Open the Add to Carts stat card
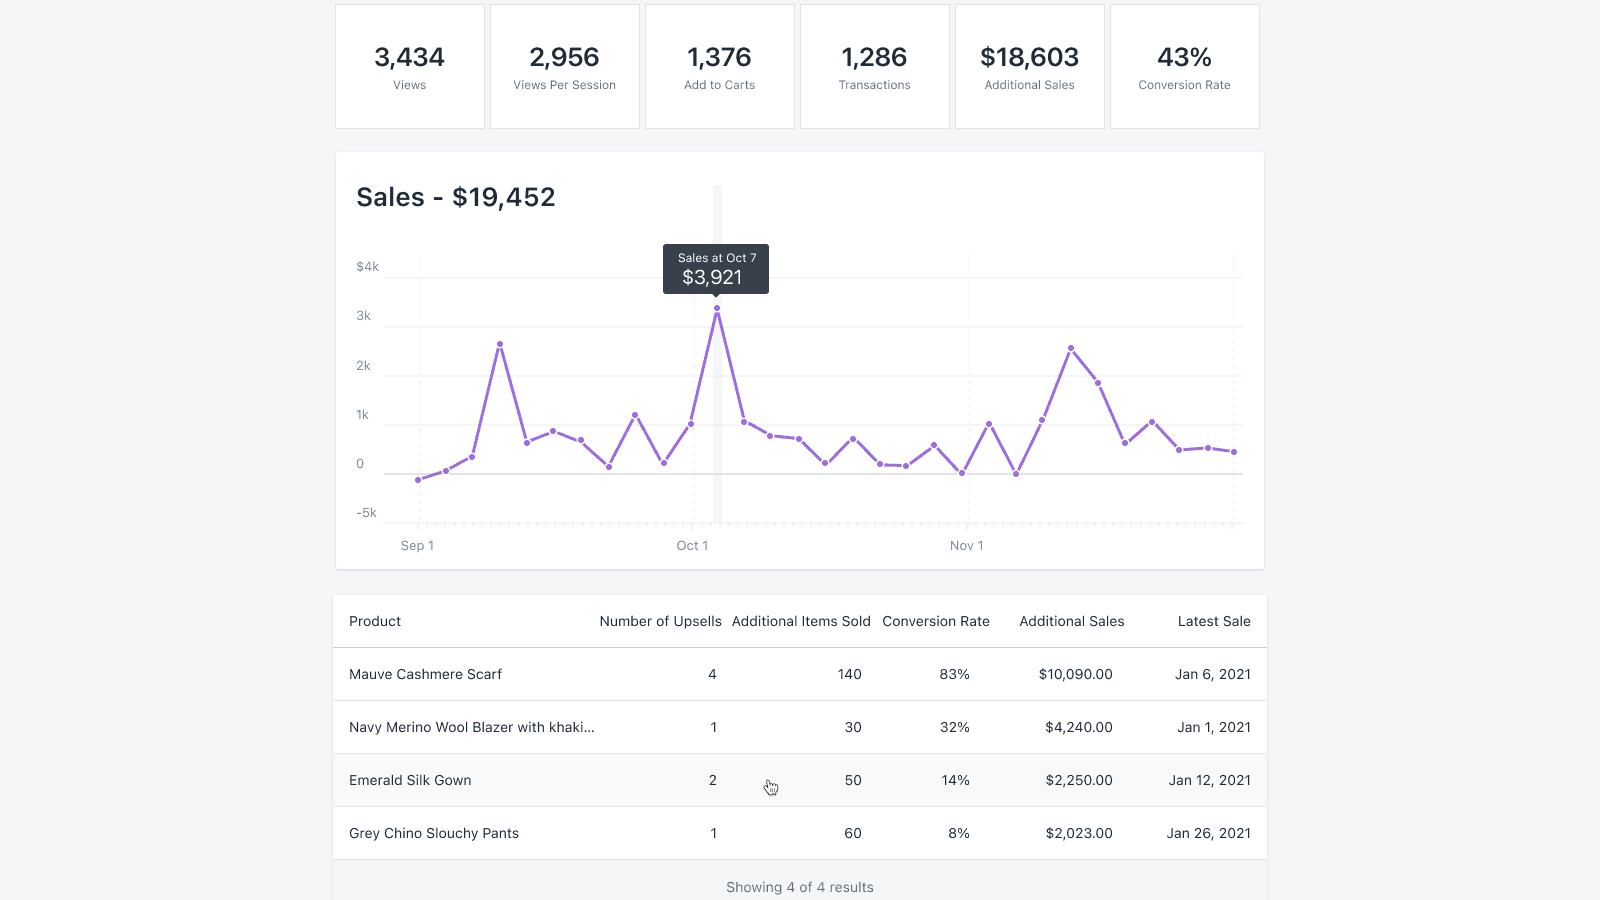Image resolution: width=1600 pixels, height=900 pixels. click(x=719, y=65)
